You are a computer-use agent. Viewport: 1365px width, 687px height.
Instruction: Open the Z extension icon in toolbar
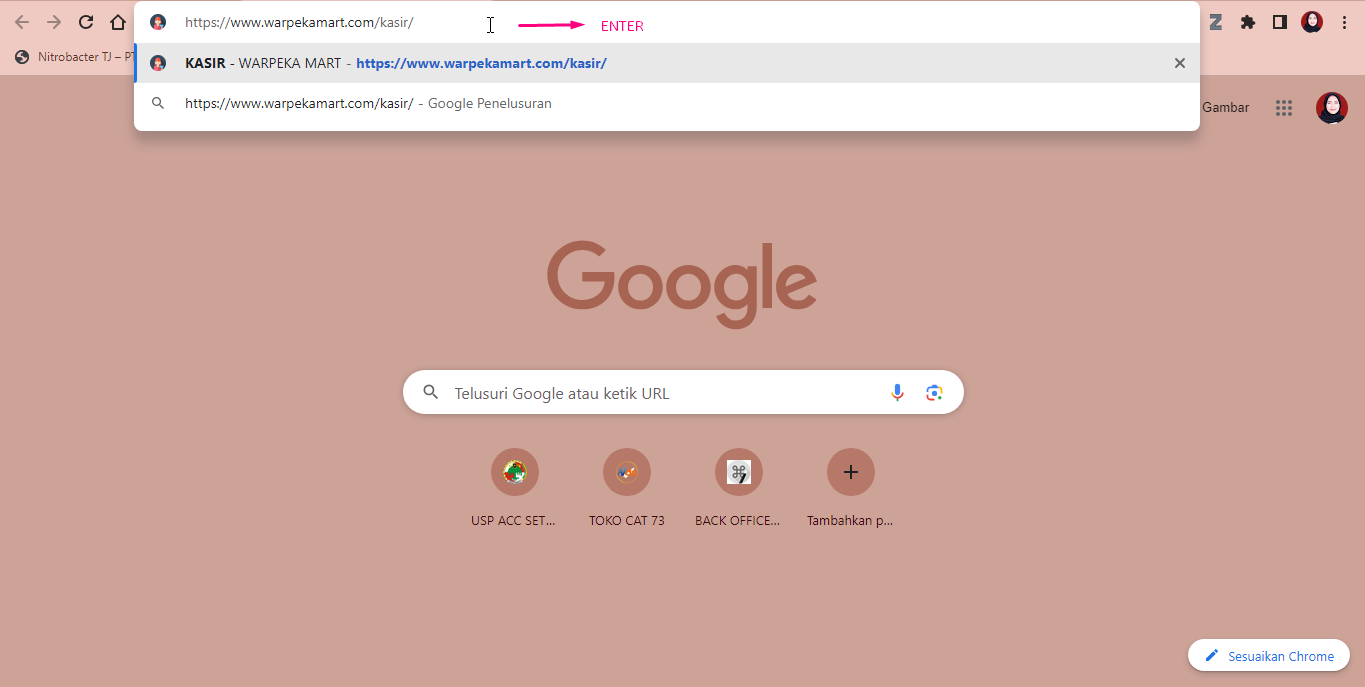coord(1216,22)
